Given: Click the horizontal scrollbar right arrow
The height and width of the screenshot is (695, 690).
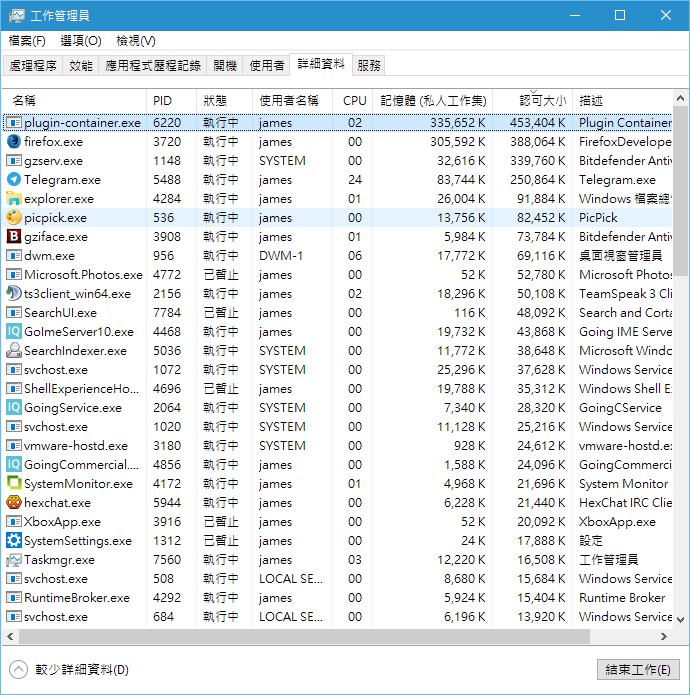Looking at the screenshot, I should tap(664, 636).
